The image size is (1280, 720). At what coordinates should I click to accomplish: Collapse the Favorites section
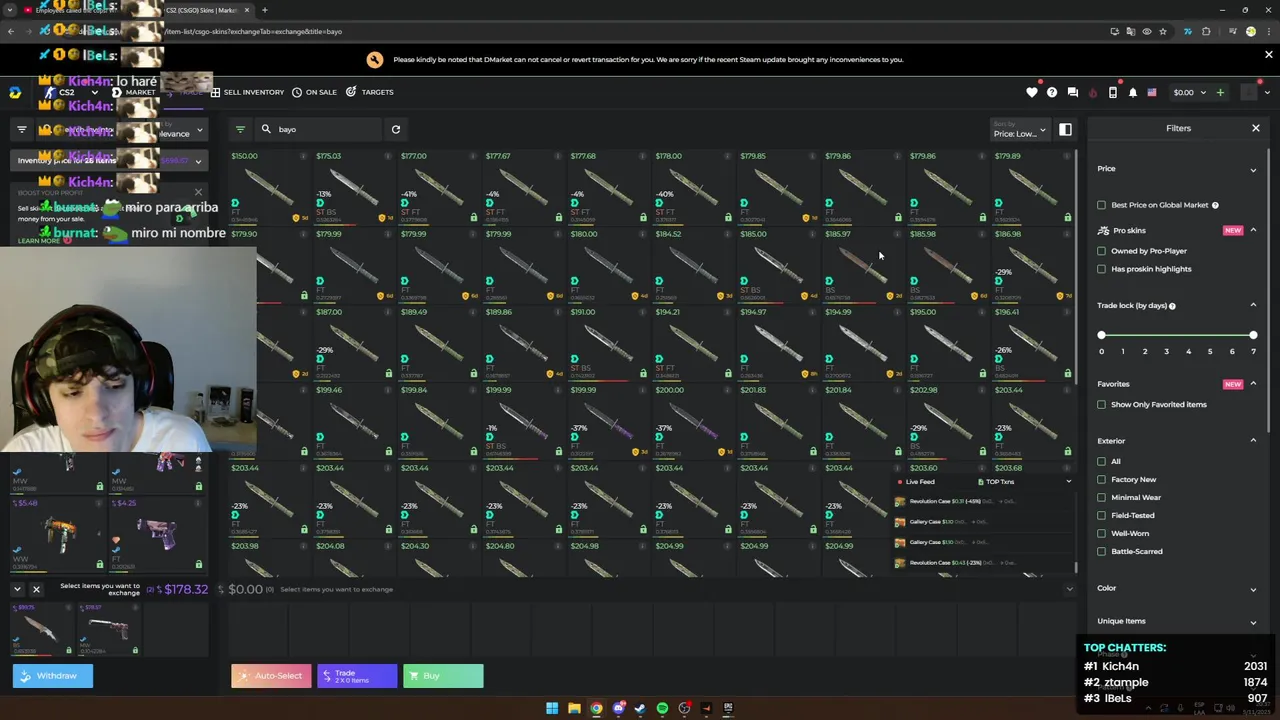(1253, 384)
